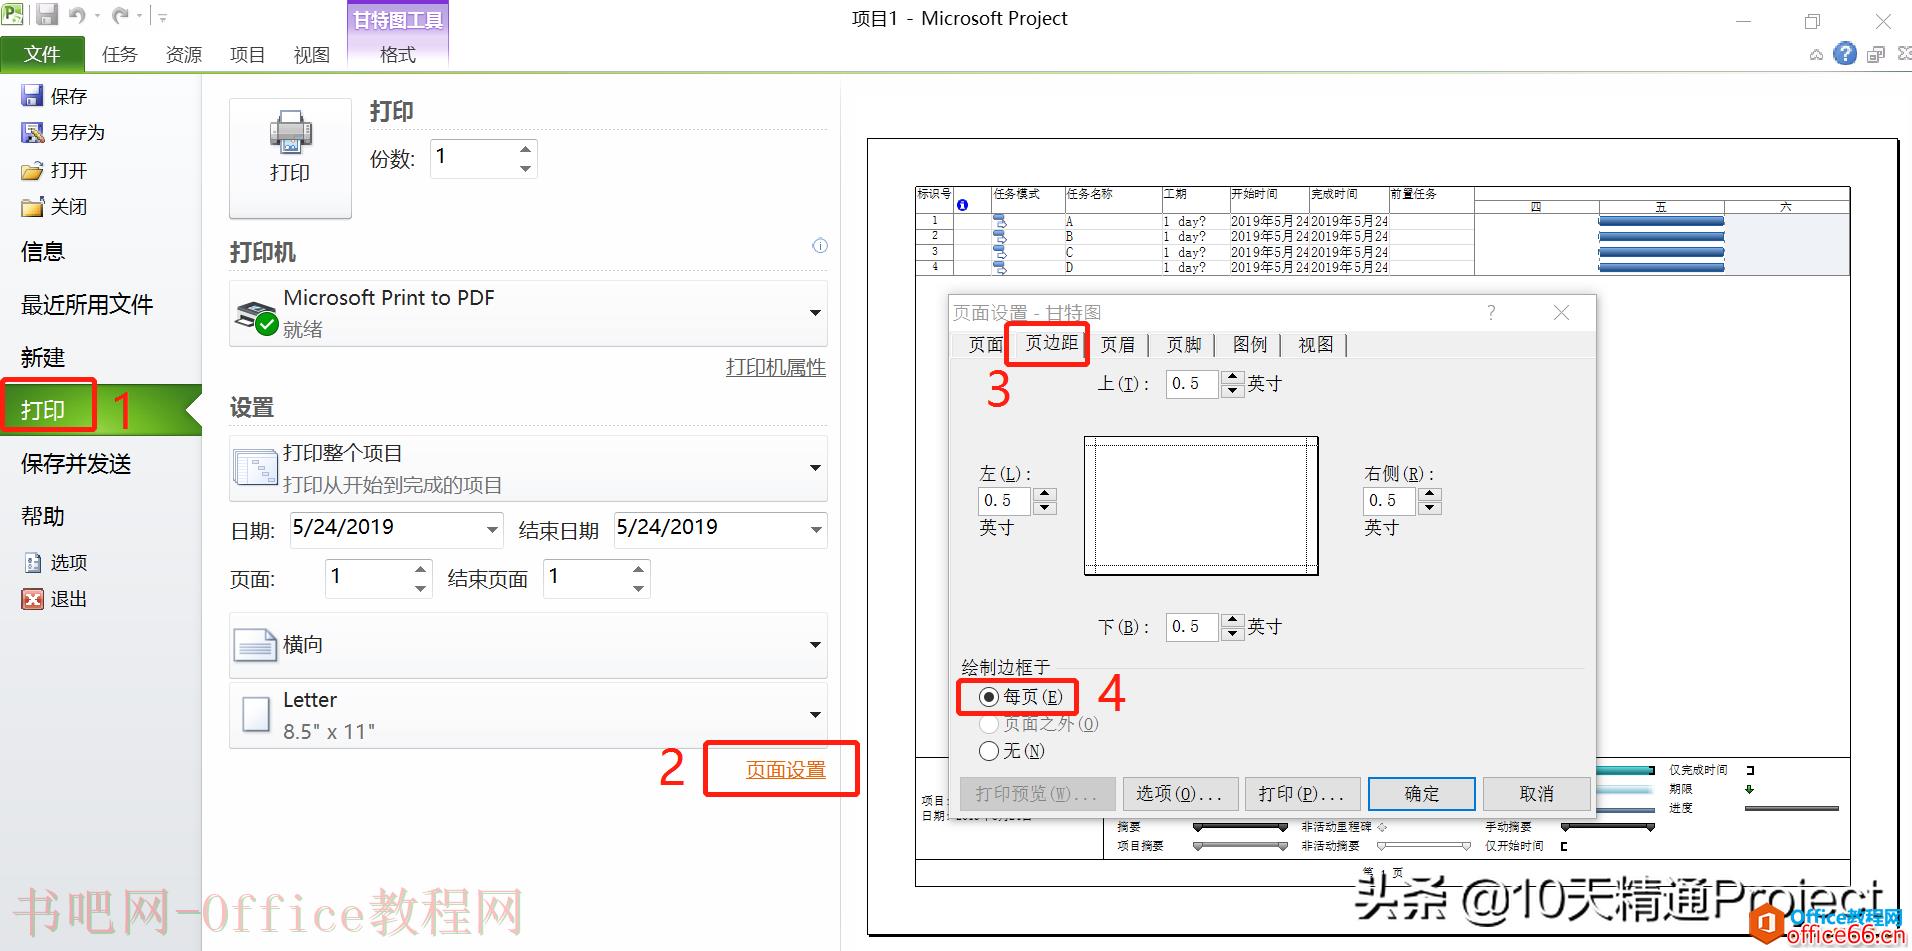This screenshot has width=1912, height=951.
Task: Click the large Print (打印) printer button
Action: (x=290, y=158)
